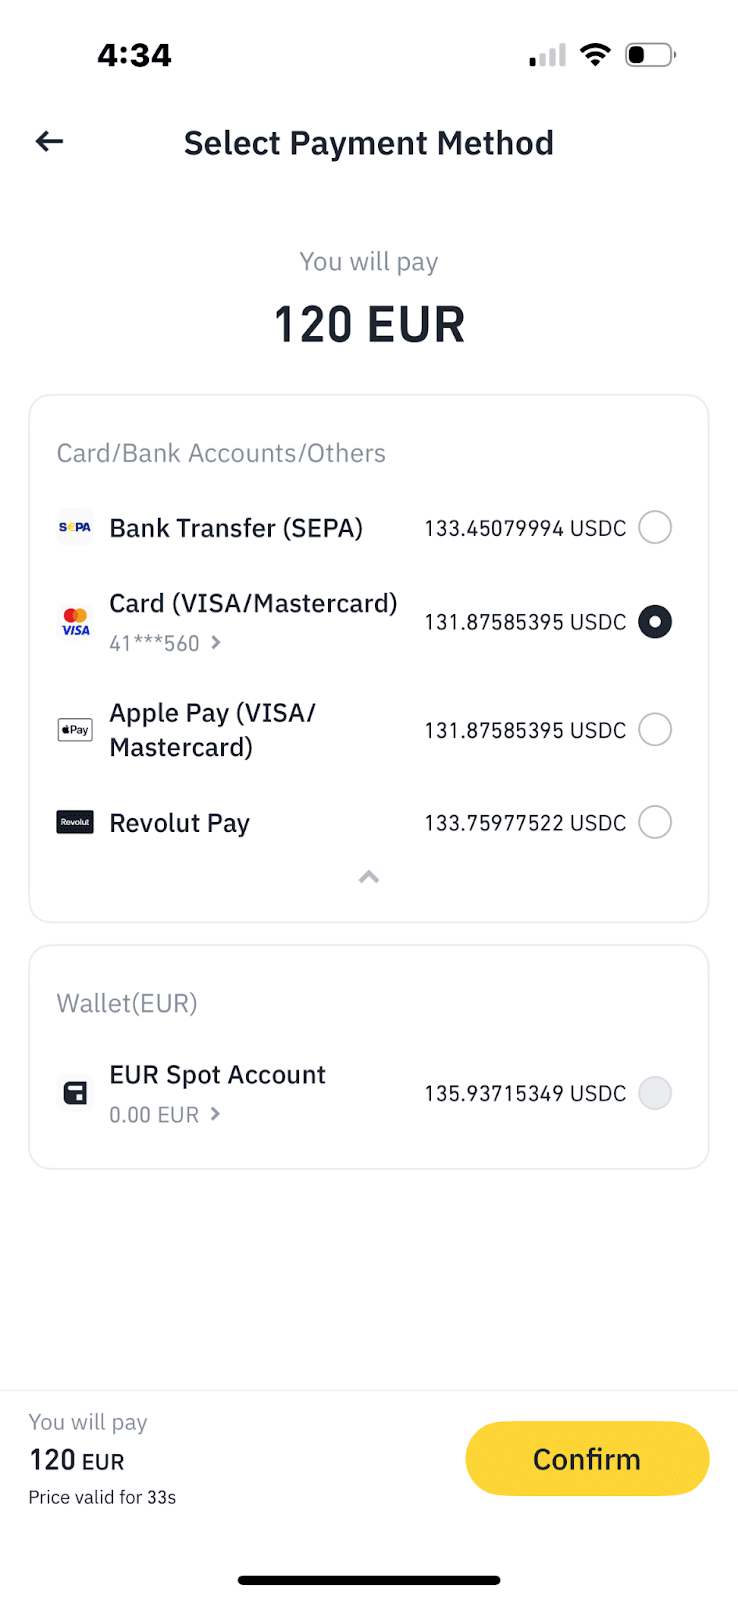Screen dimensions: 738x1600
Task: Open saved card 41***560 selector
Action: [165, 643]
